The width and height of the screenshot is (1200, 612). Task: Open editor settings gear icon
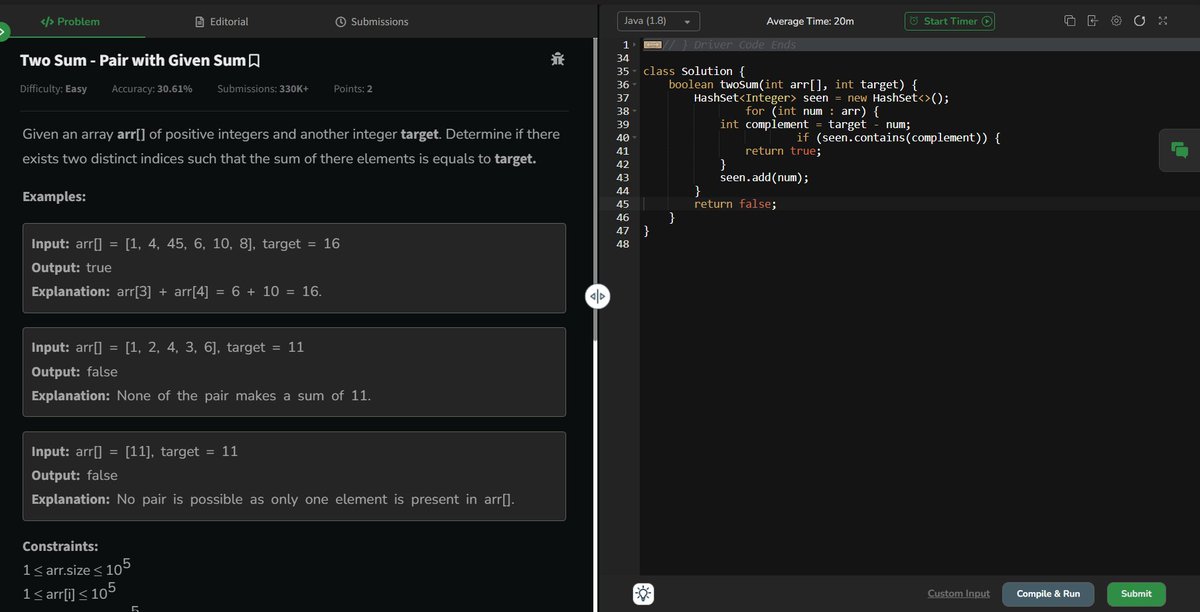pyautogui.click(x=1116, y=21)
